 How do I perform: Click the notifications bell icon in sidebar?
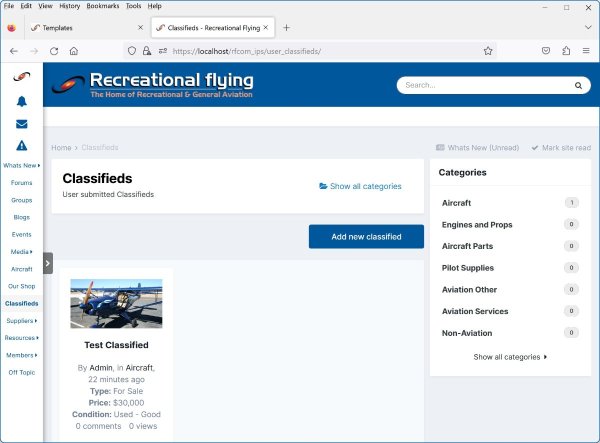pos(21,101)
